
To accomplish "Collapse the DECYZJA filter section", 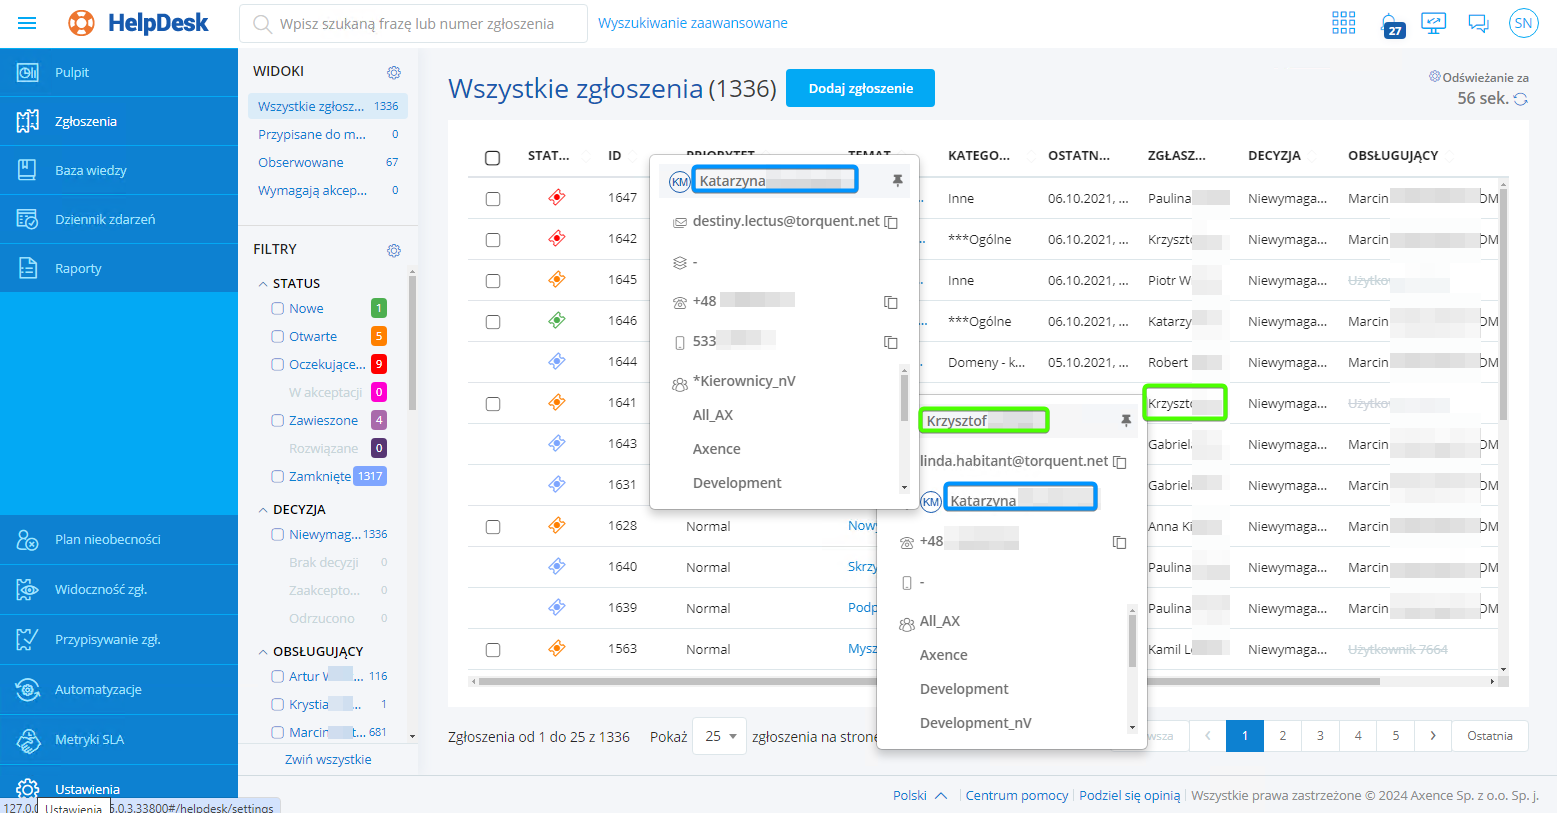I will pyautogui.click(x=263, y=510).
